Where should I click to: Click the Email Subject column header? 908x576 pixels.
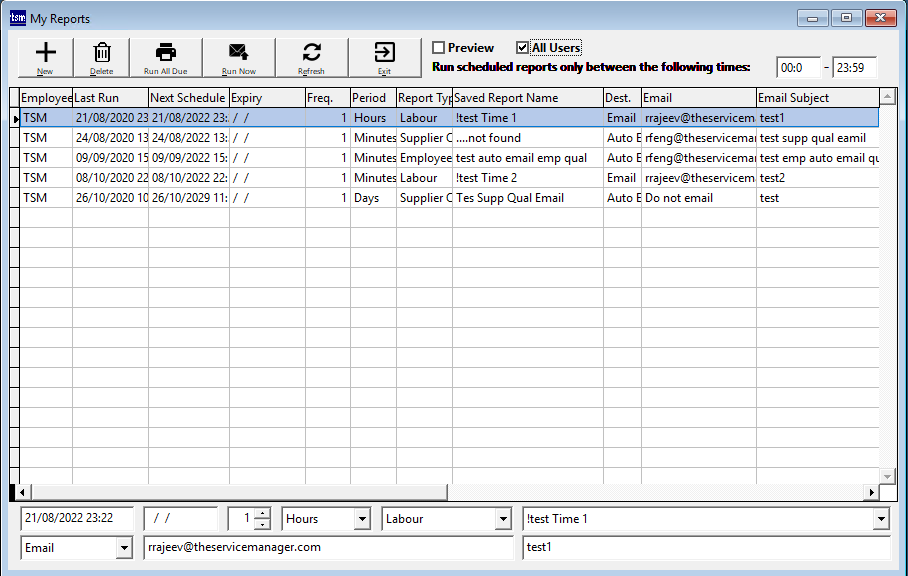coord(815,98)
